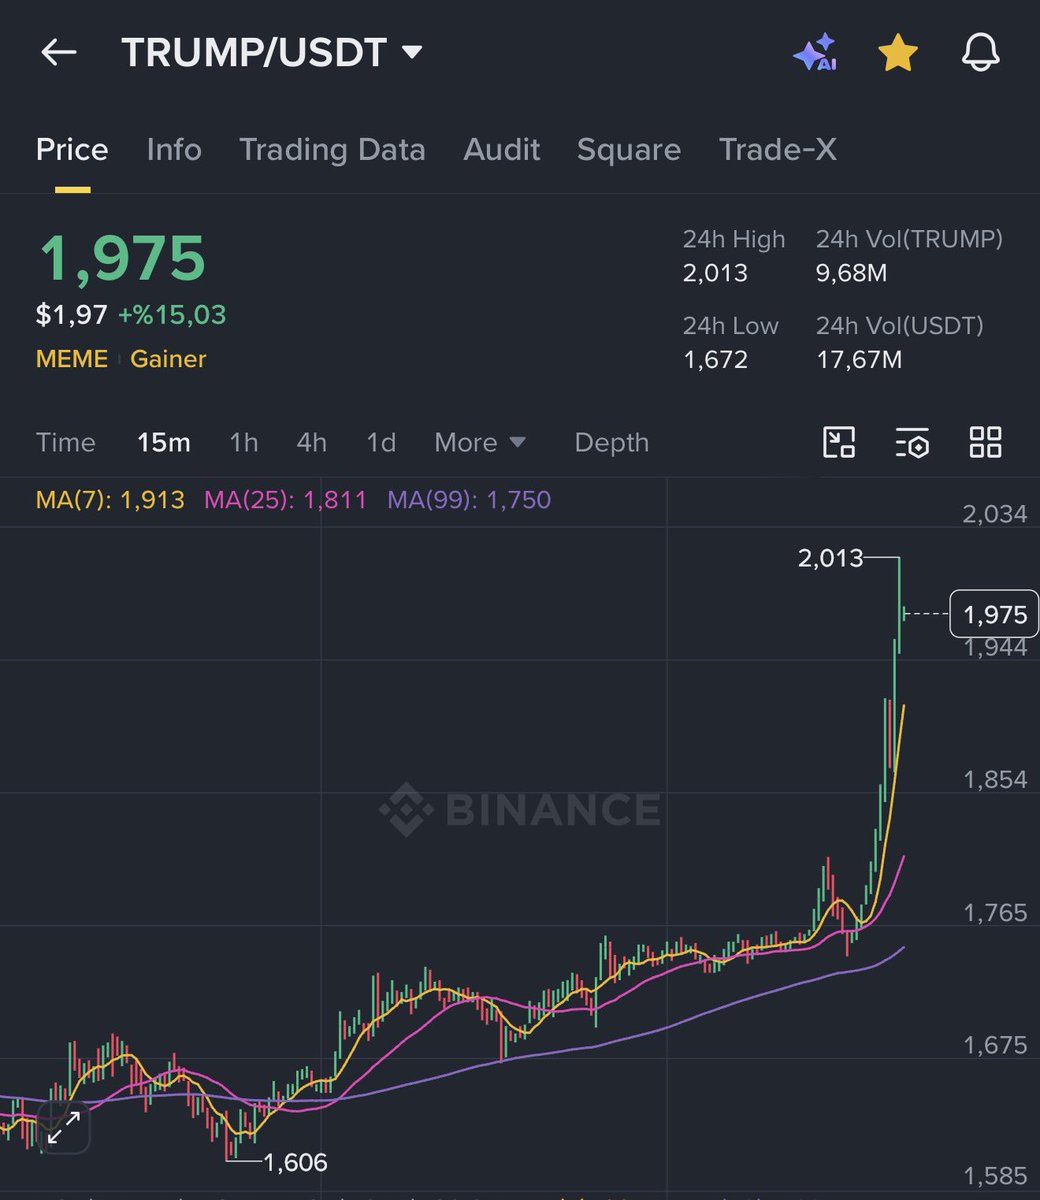The width and height of the screenshot is (1040, 1200).
Task: Open the Audit tab
Action: [502, 149]
